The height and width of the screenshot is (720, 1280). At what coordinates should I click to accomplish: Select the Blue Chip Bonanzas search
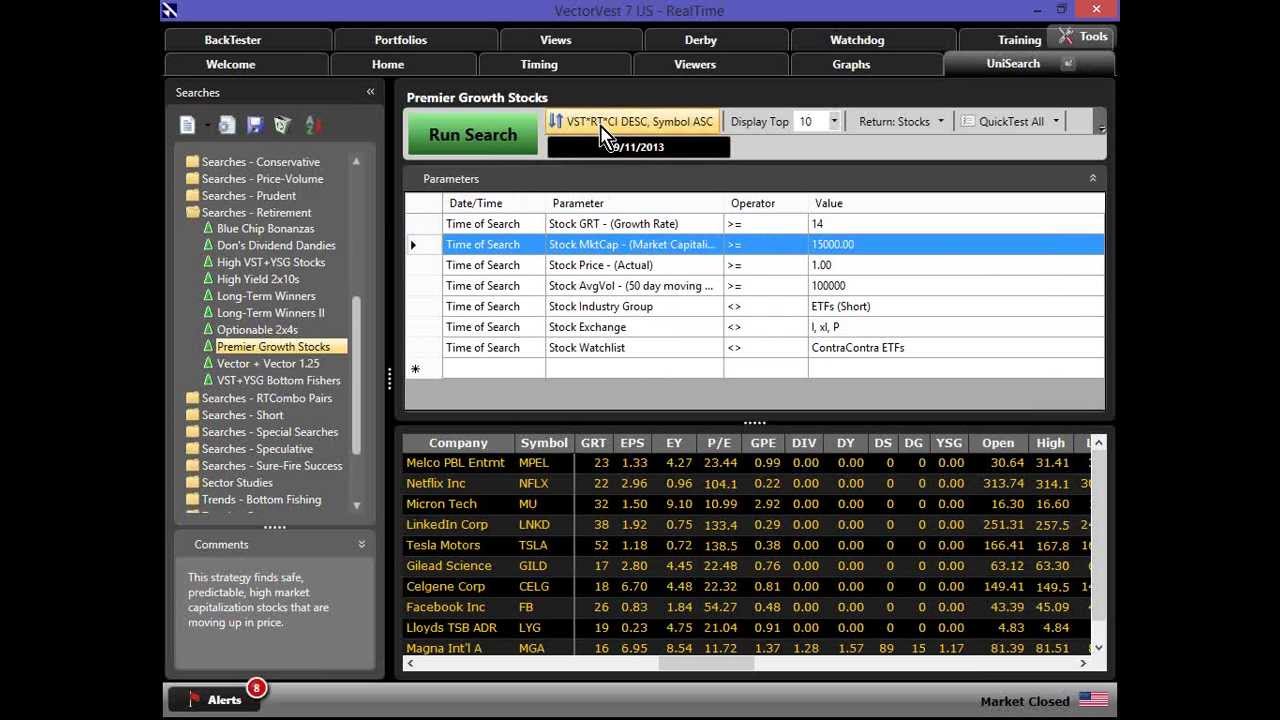pyautogui.click(x=265, y=229)
